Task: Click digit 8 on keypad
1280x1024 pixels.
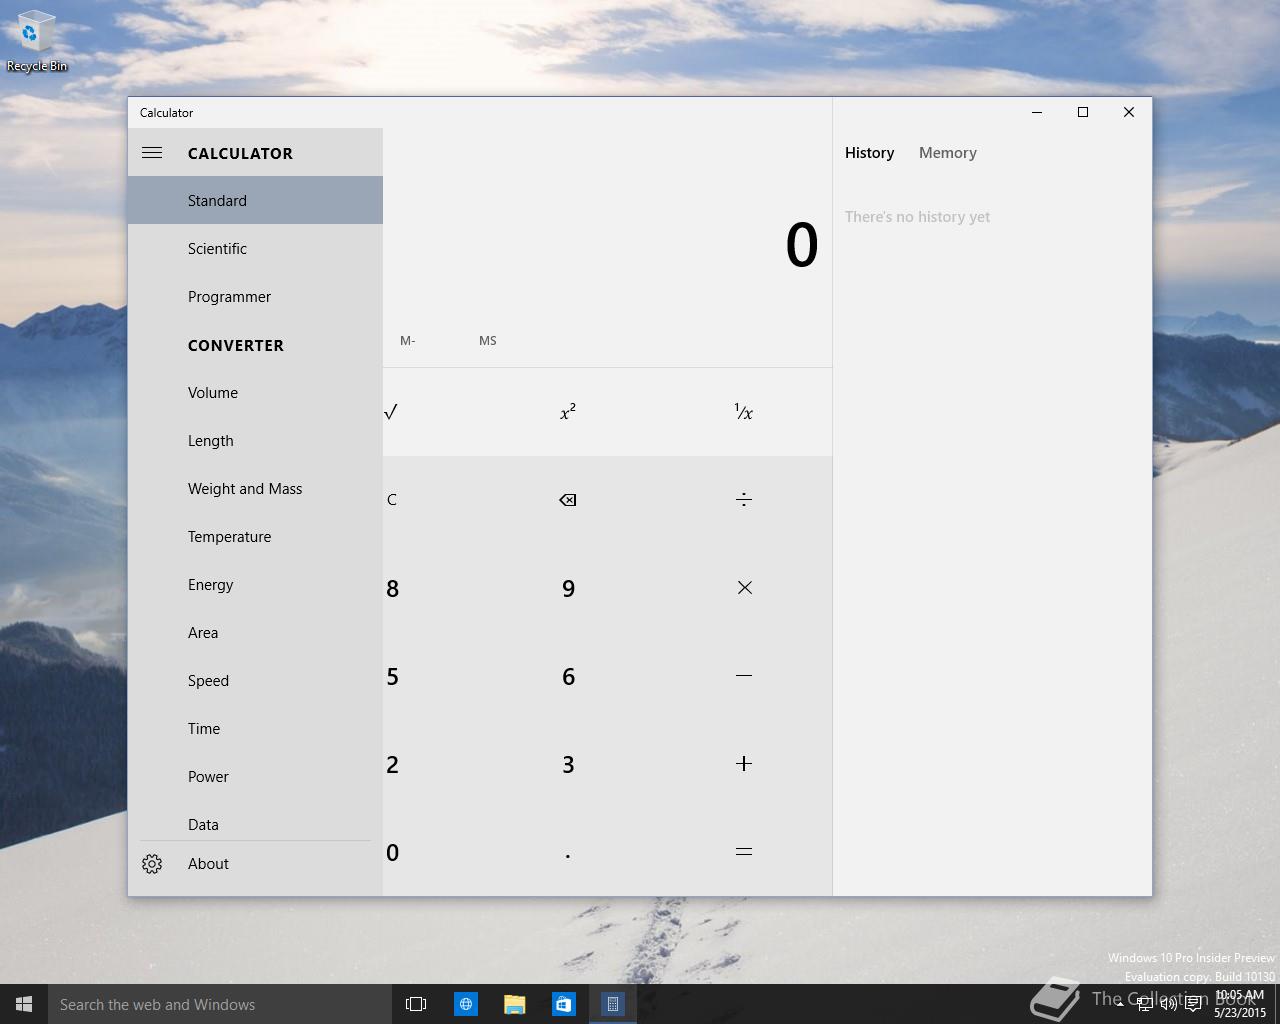Action: click(393, 588)
